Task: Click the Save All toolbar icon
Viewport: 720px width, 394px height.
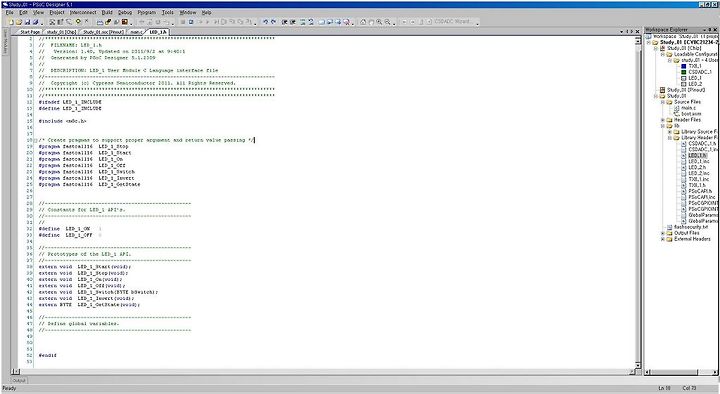Action: 35,22
